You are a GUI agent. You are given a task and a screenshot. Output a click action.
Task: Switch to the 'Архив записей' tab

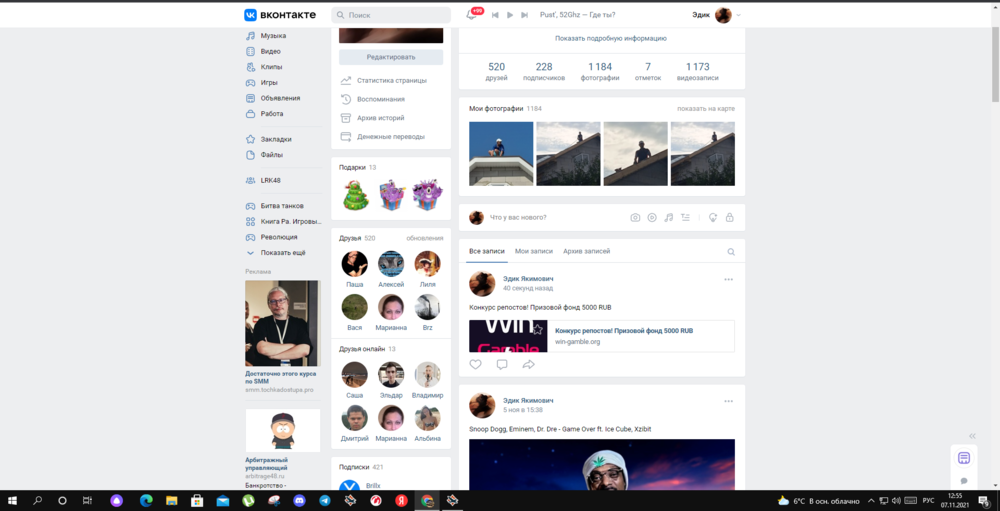[x=586, y=251]
